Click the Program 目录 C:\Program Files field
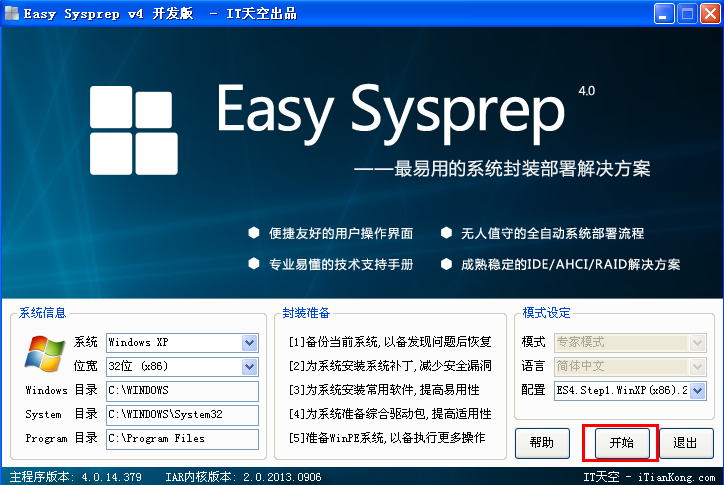 tap(181, 438)
